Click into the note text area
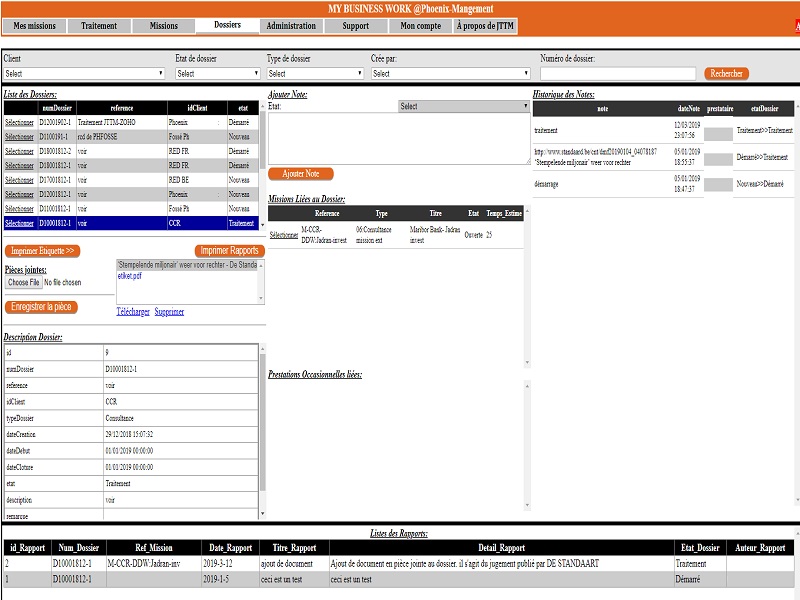 click(399, 139)
